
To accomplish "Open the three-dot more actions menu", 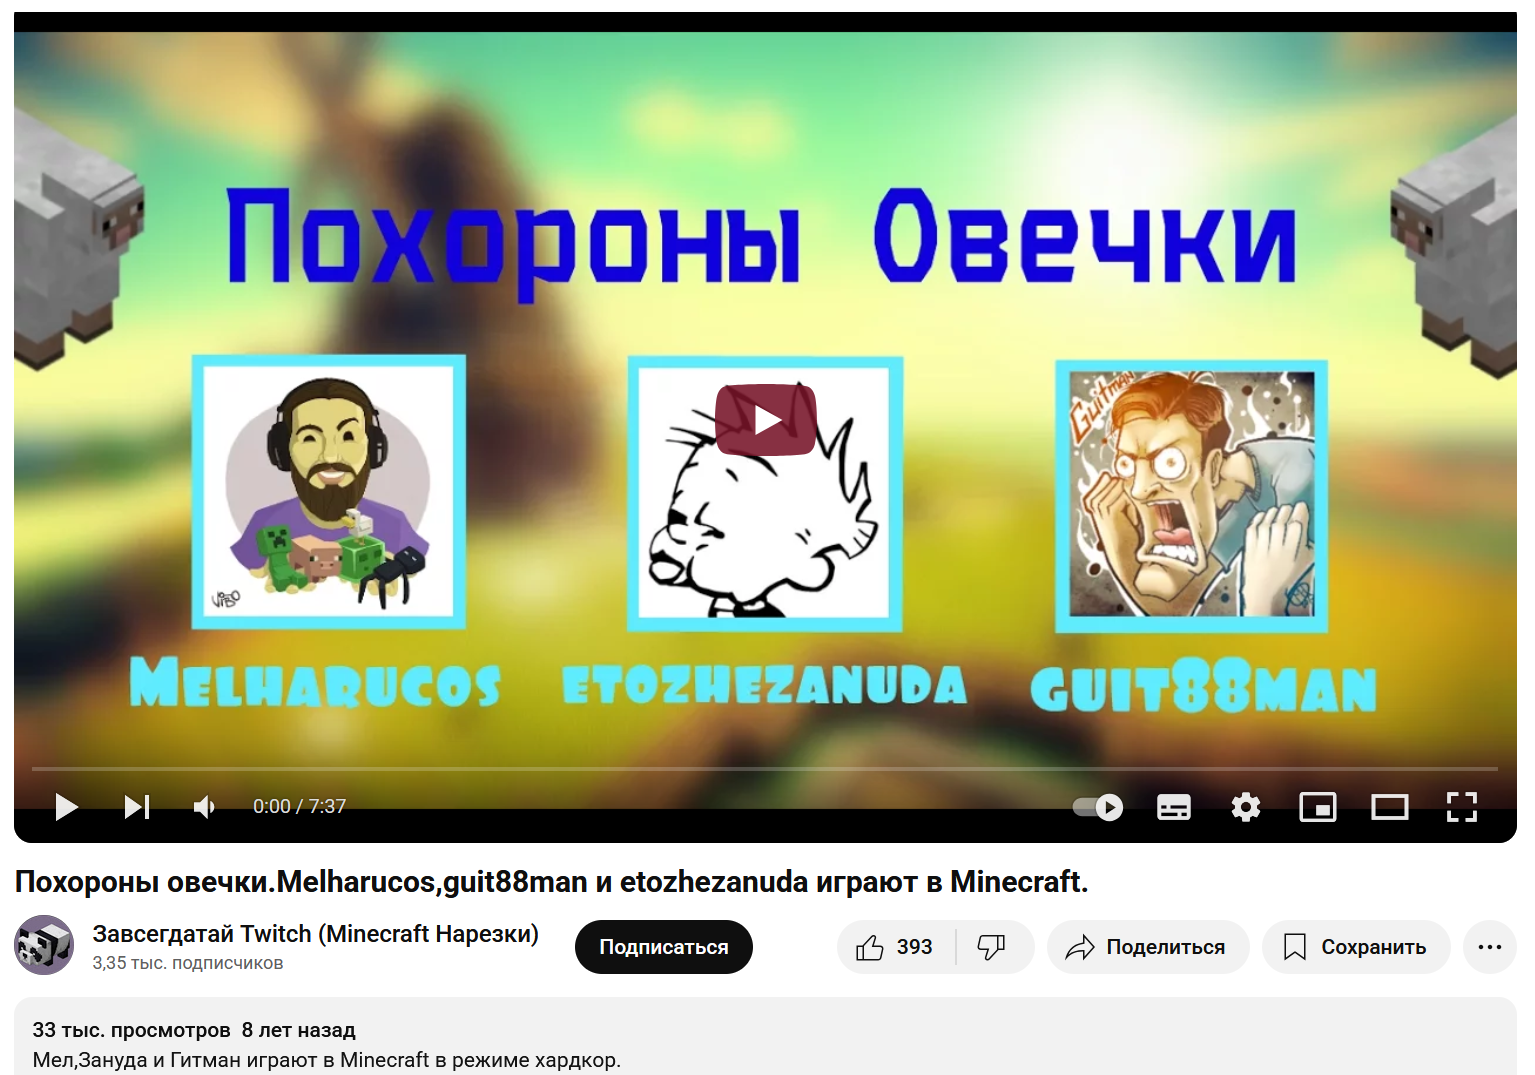I will point(1490,947).
